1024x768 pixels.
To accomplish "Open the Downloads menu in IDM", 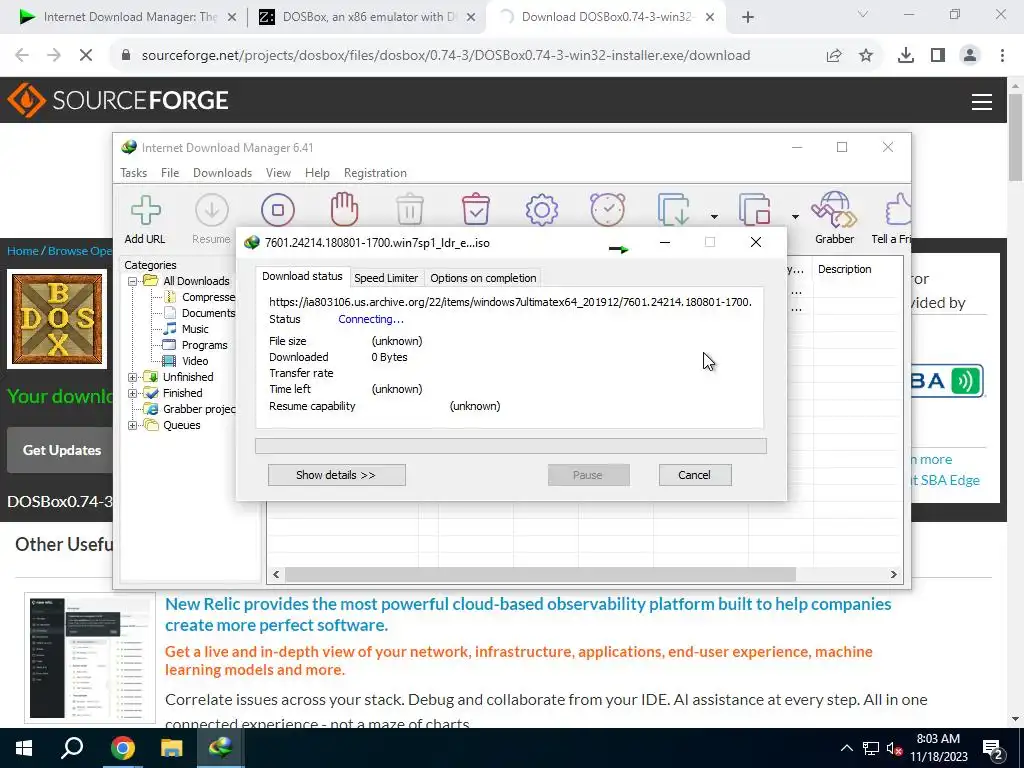I will 222,173.
